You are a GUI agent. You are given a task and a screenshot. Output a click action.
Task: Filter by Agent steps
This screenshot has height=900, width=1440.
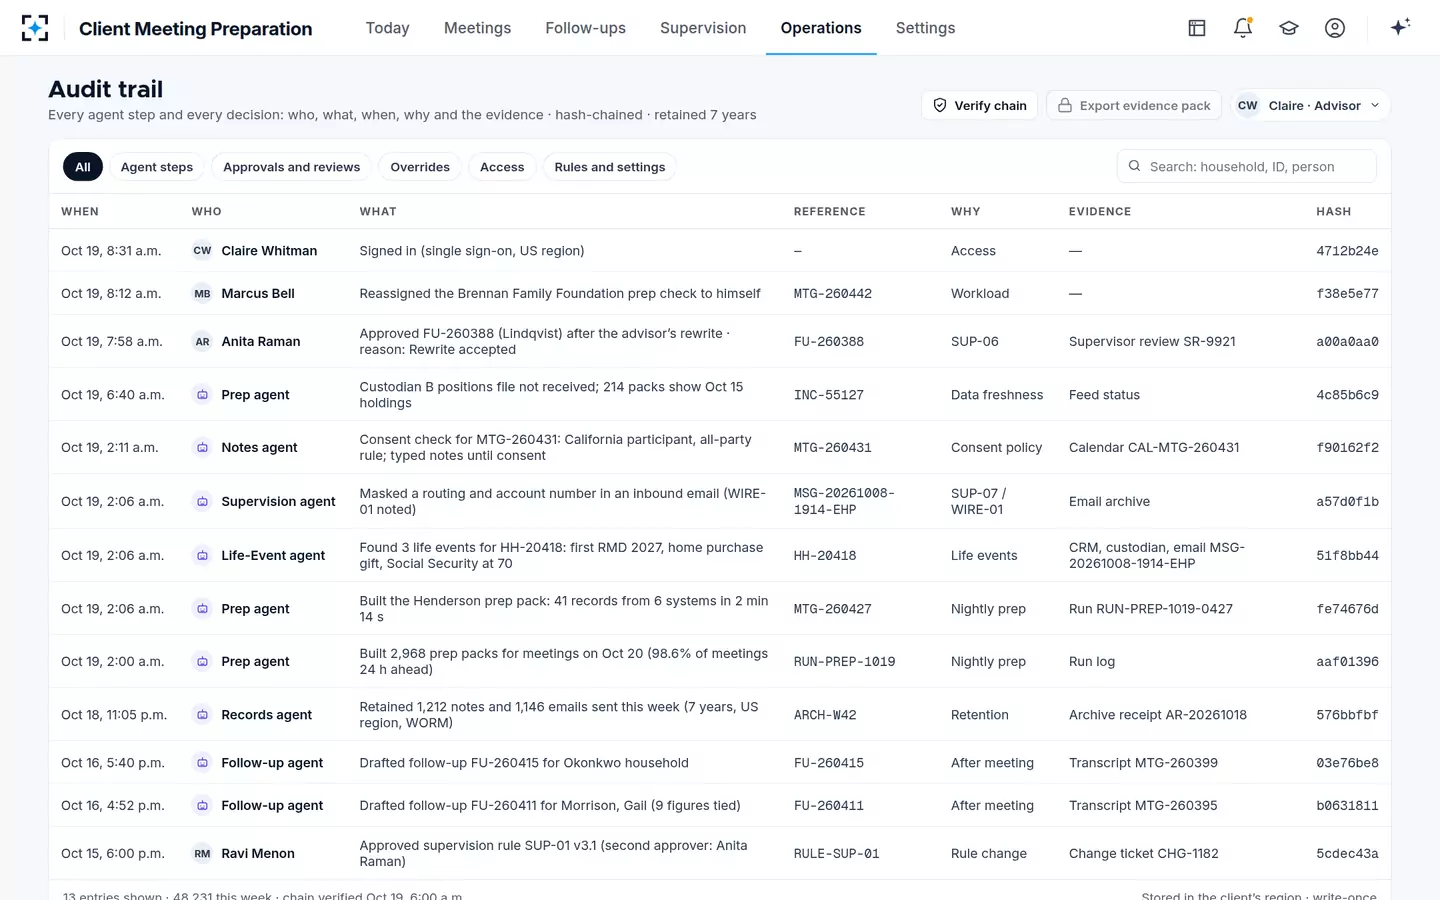click(x=157, y=167)
